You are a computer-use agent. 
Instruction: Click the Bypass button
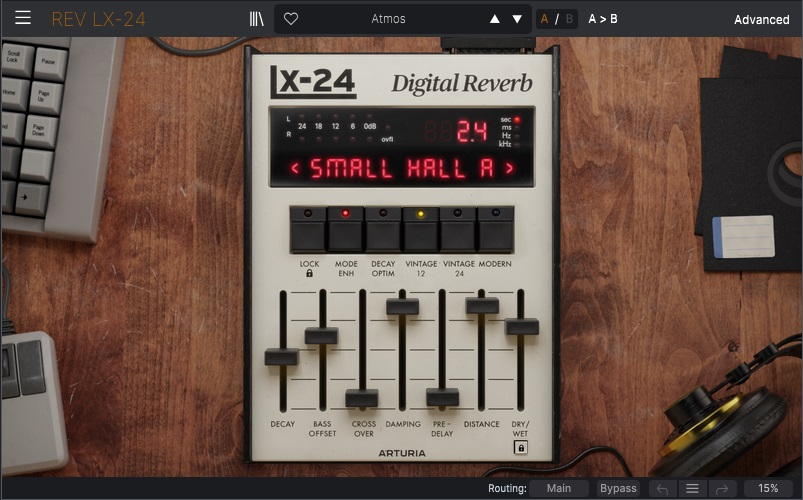(618, 488)
